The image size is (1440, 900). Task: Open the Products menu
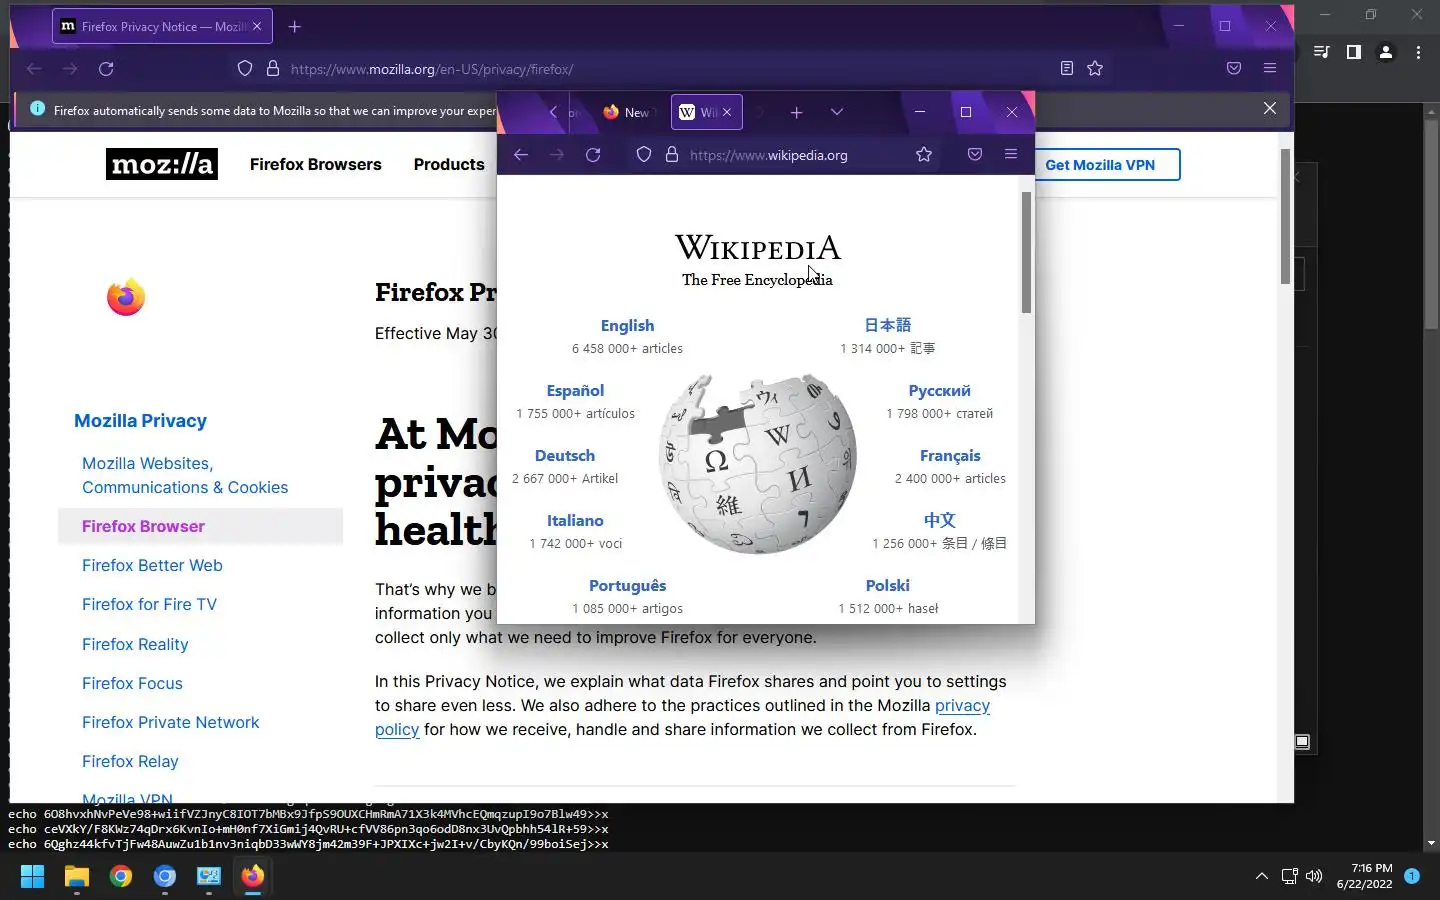click(x=449, y=165)
